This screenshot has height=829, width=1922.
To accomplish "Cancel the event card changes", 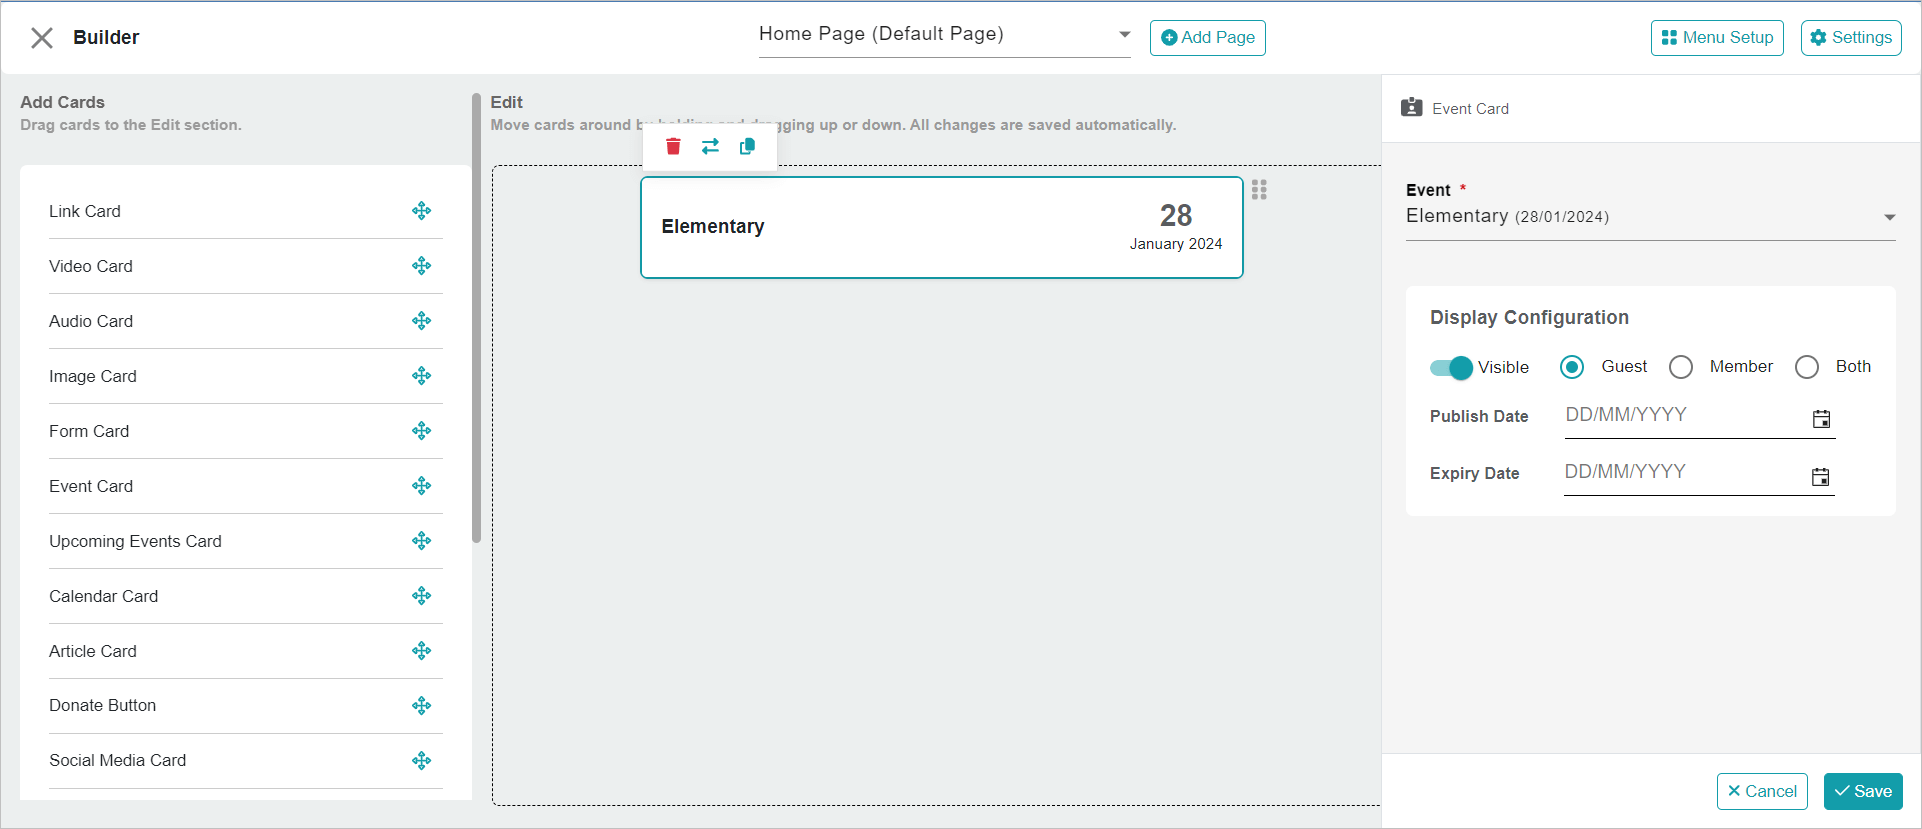I will [x=1762, y=791].
